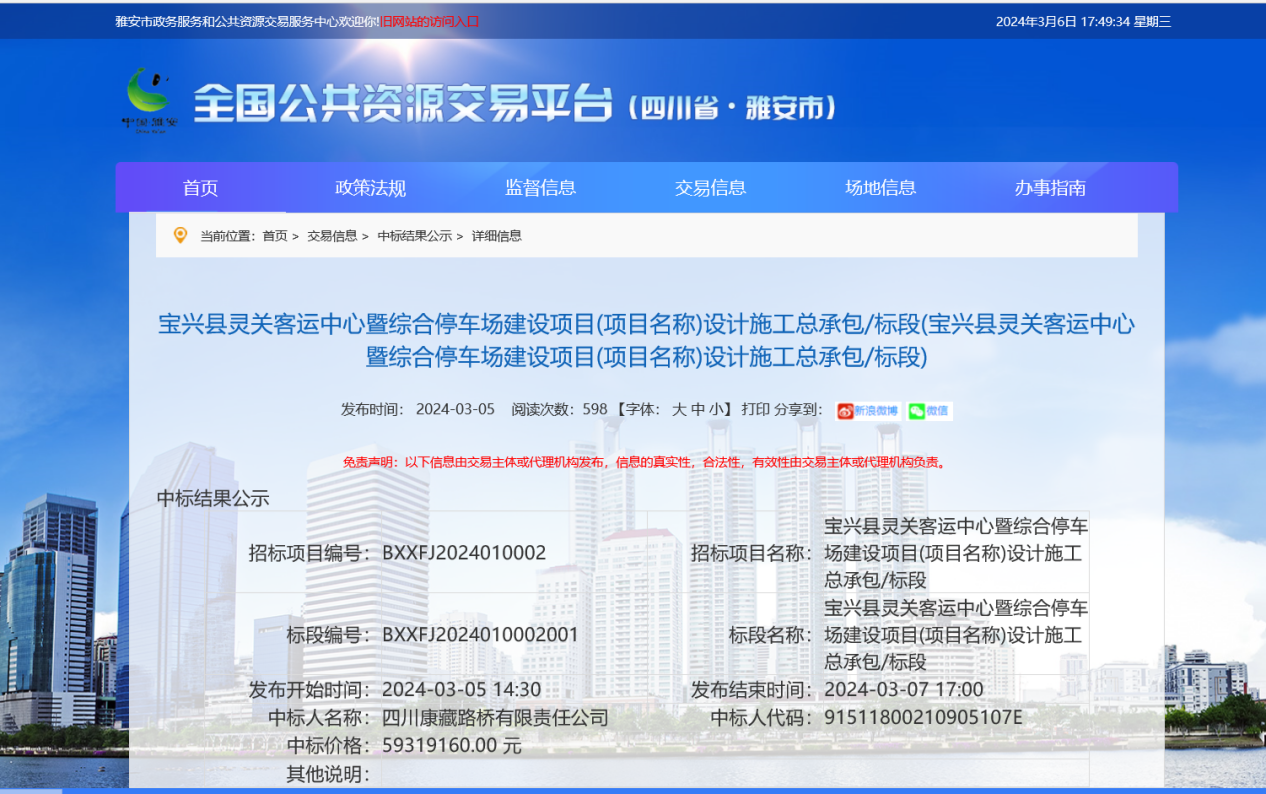Set font size to 中 (medium)
Viewport: 1266px width, 794px height.
pyautogui.click(x=698, y=409)
